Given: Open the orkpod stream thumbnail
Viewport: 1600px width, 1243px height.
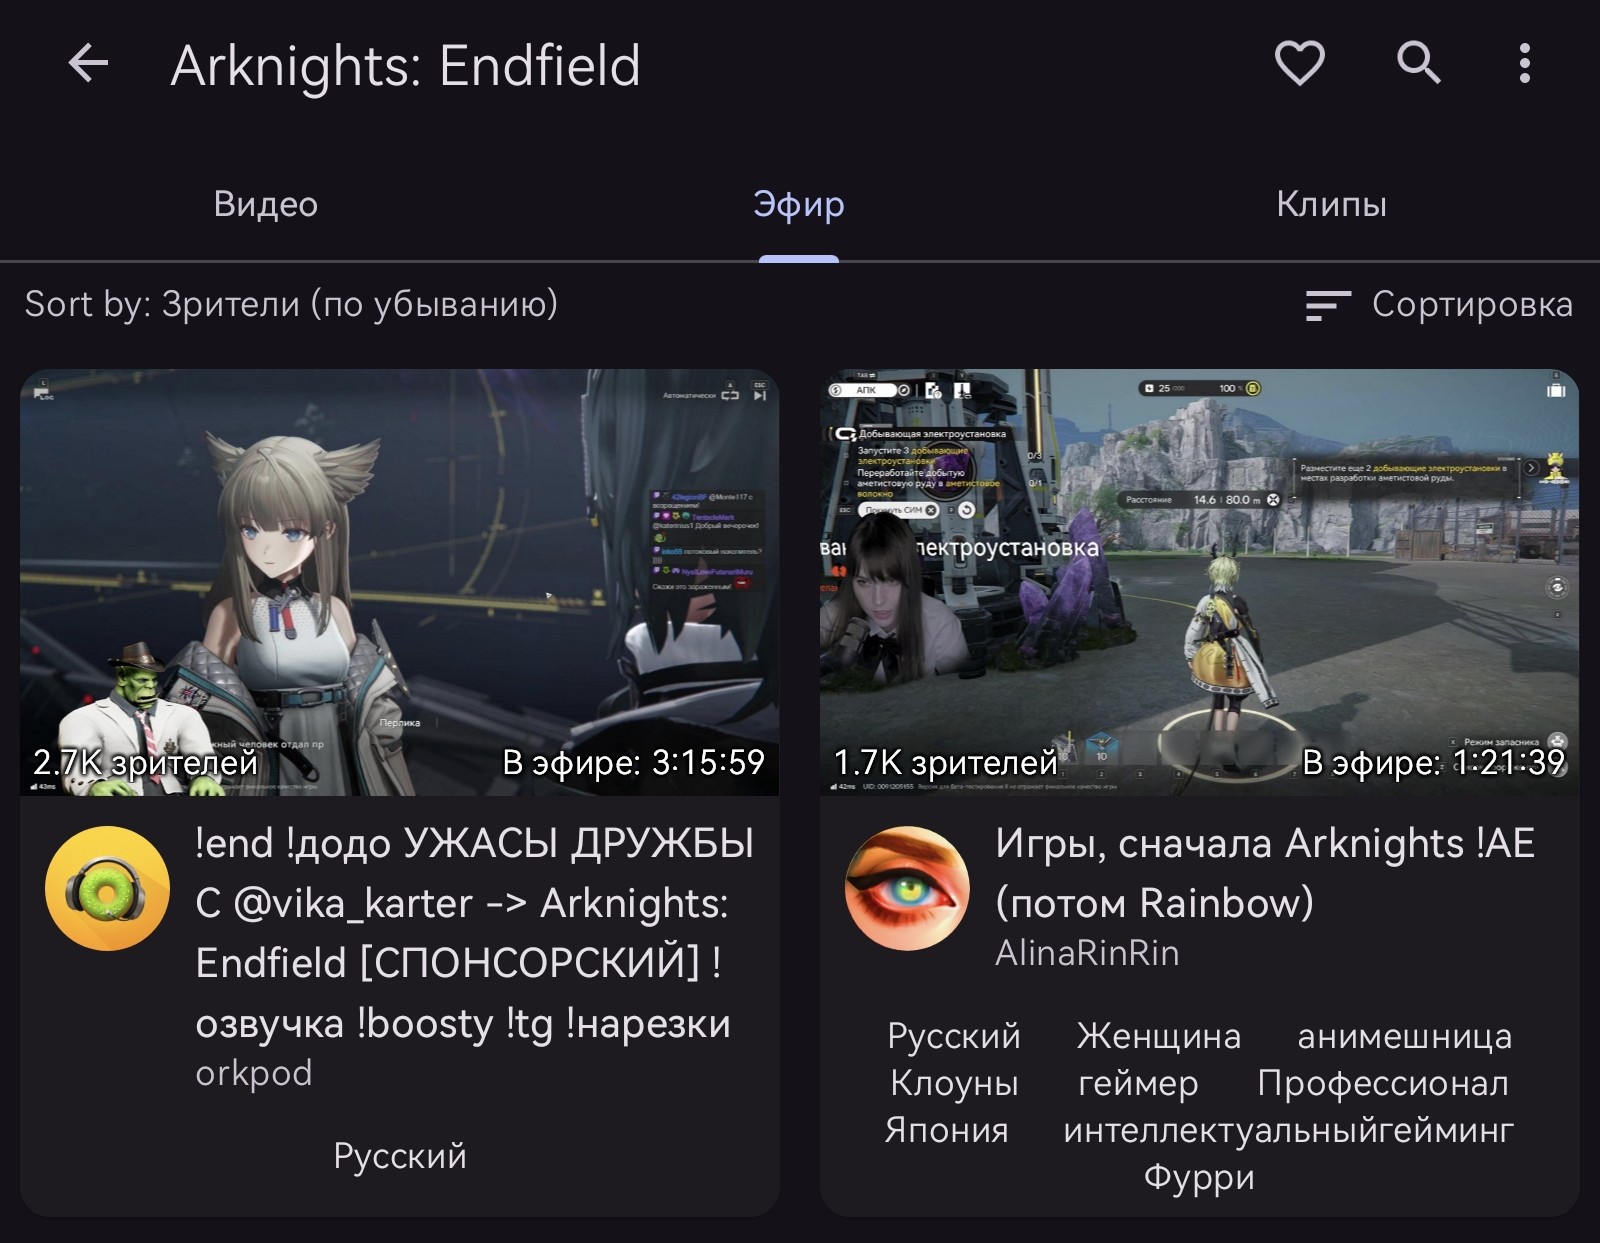Looking at the screenshot, I should click(400, 582).
